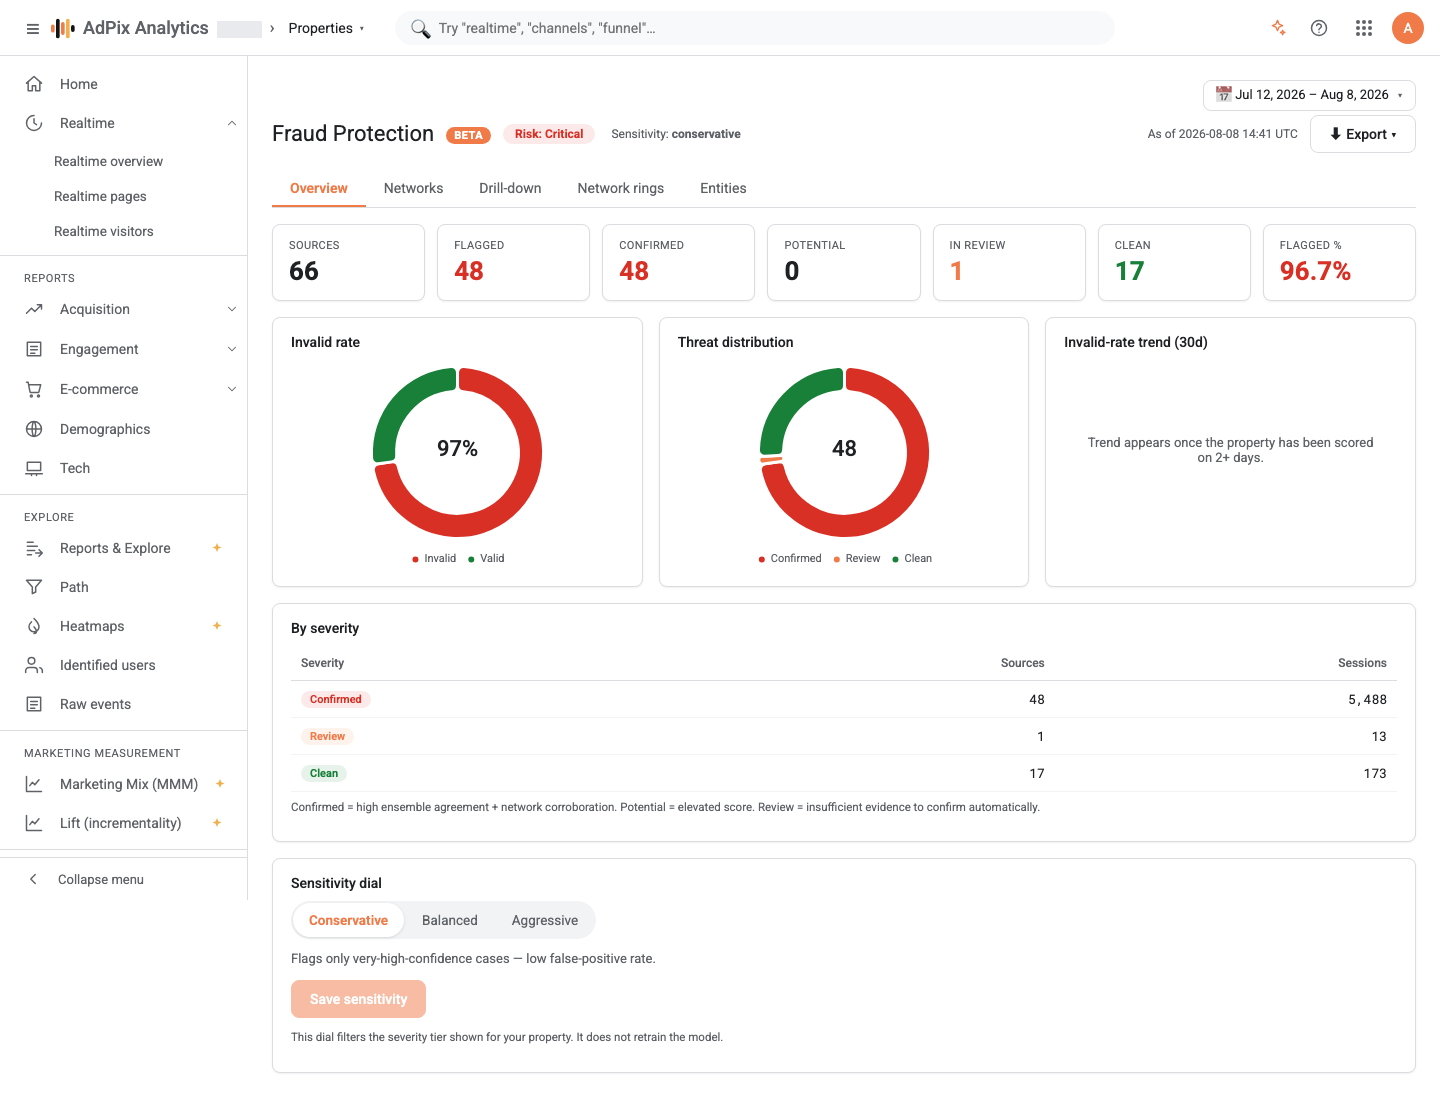Open Reports & Explore item
This screenshot has width=1440, height=1097.
124,548
